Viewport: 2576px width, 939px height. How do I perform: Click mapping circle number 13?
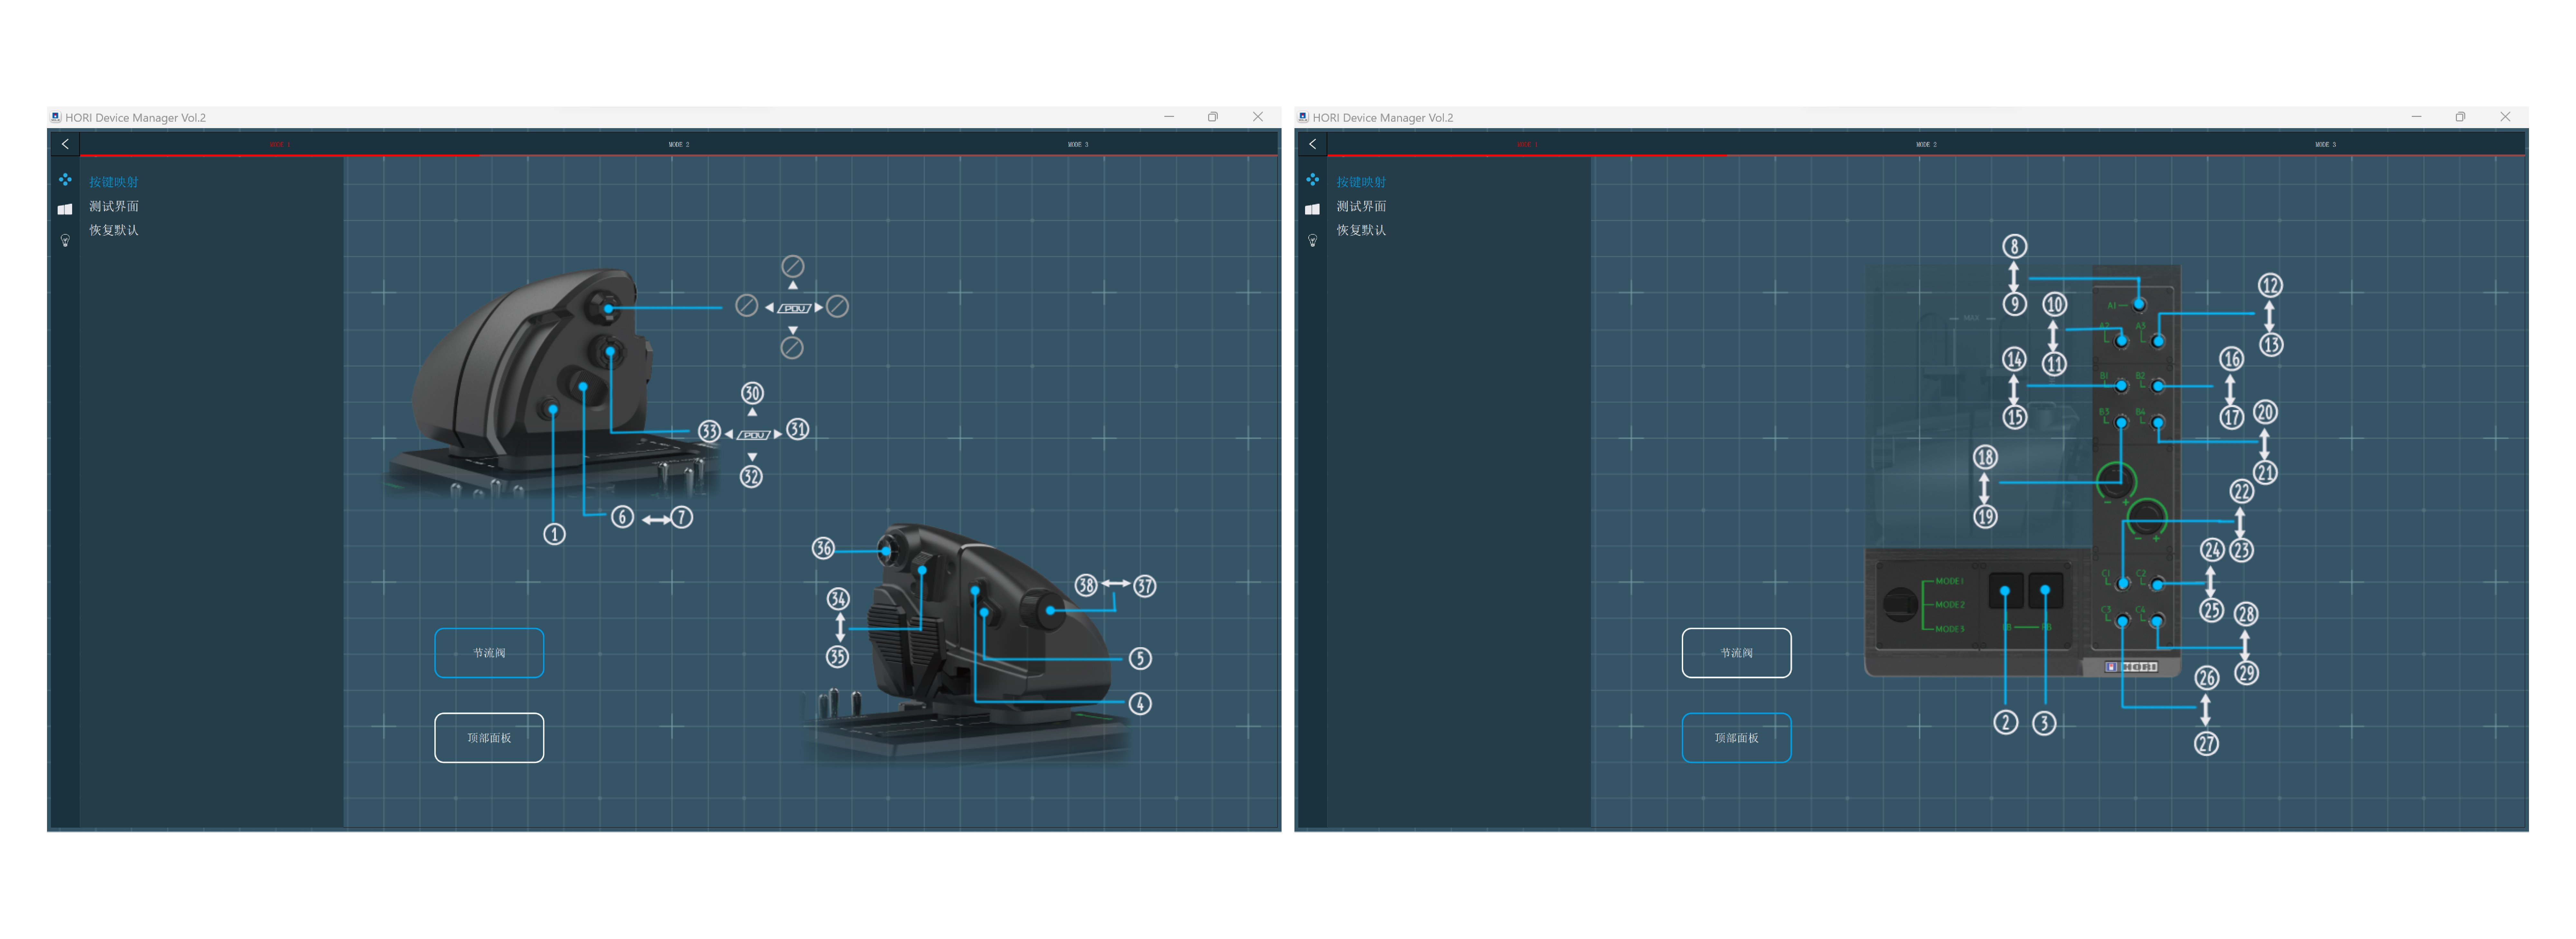[2271, 345]
